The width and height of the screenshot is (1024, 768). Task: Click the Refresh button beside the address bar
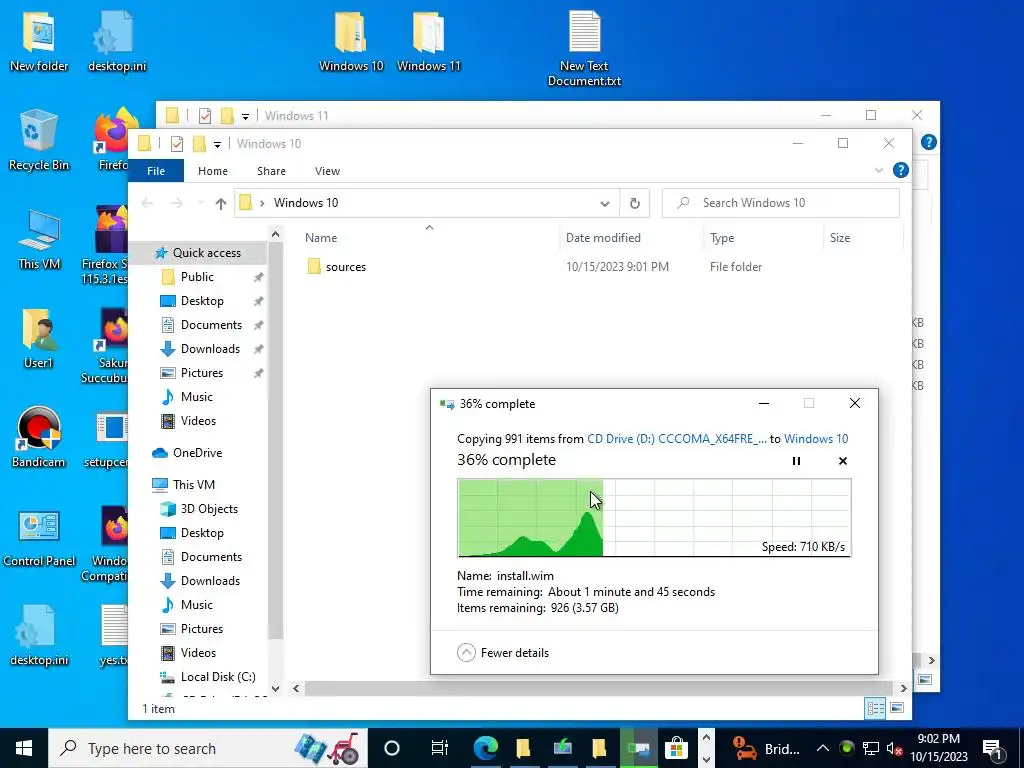634,203
